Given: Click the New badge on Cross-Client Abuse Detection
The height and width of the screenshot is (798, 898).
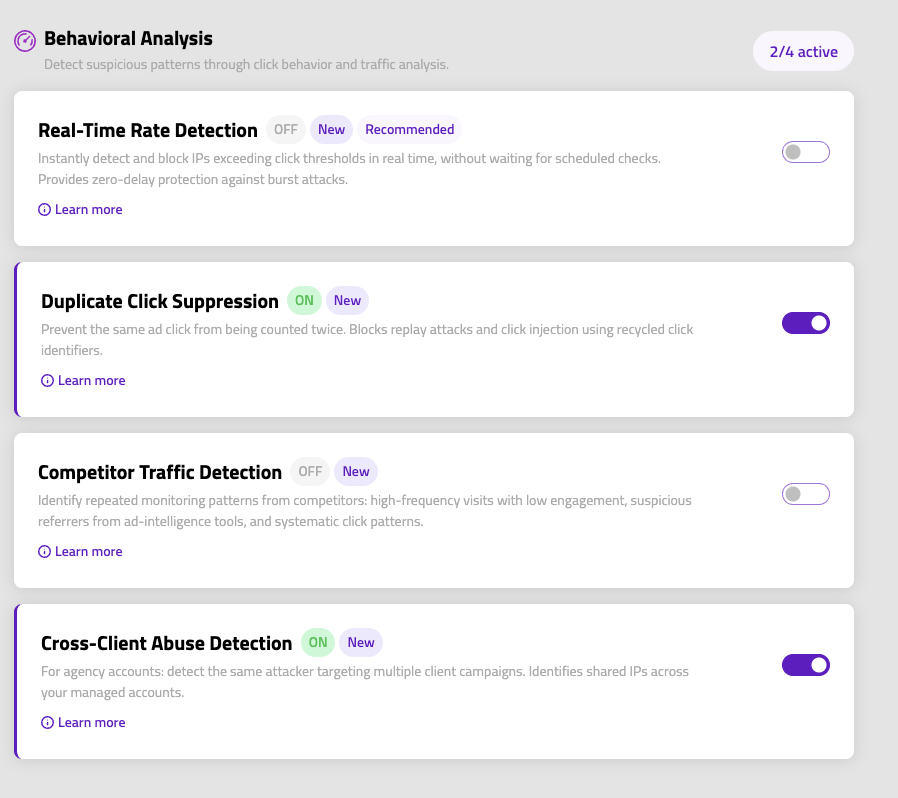Looking at the screenshot, I should point(361,642).
